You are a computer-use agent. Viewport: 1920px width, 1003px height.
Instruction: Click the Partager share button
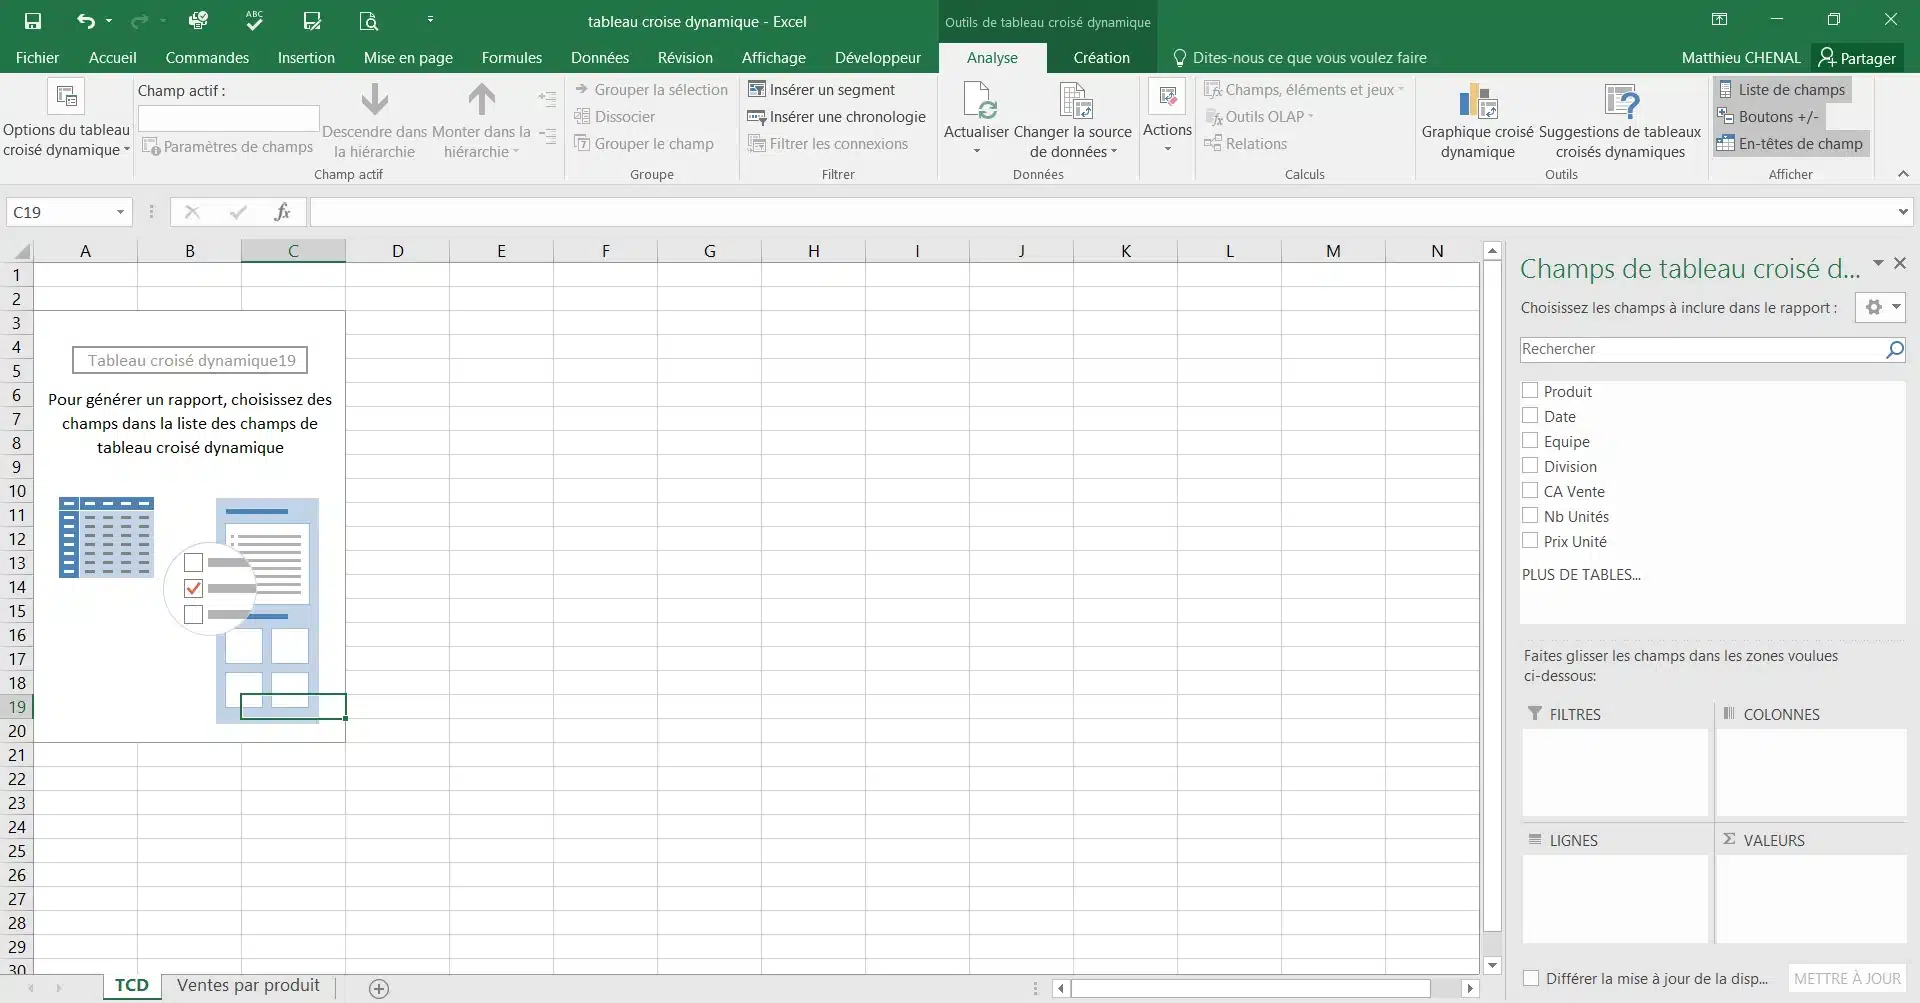point(1857,58)
